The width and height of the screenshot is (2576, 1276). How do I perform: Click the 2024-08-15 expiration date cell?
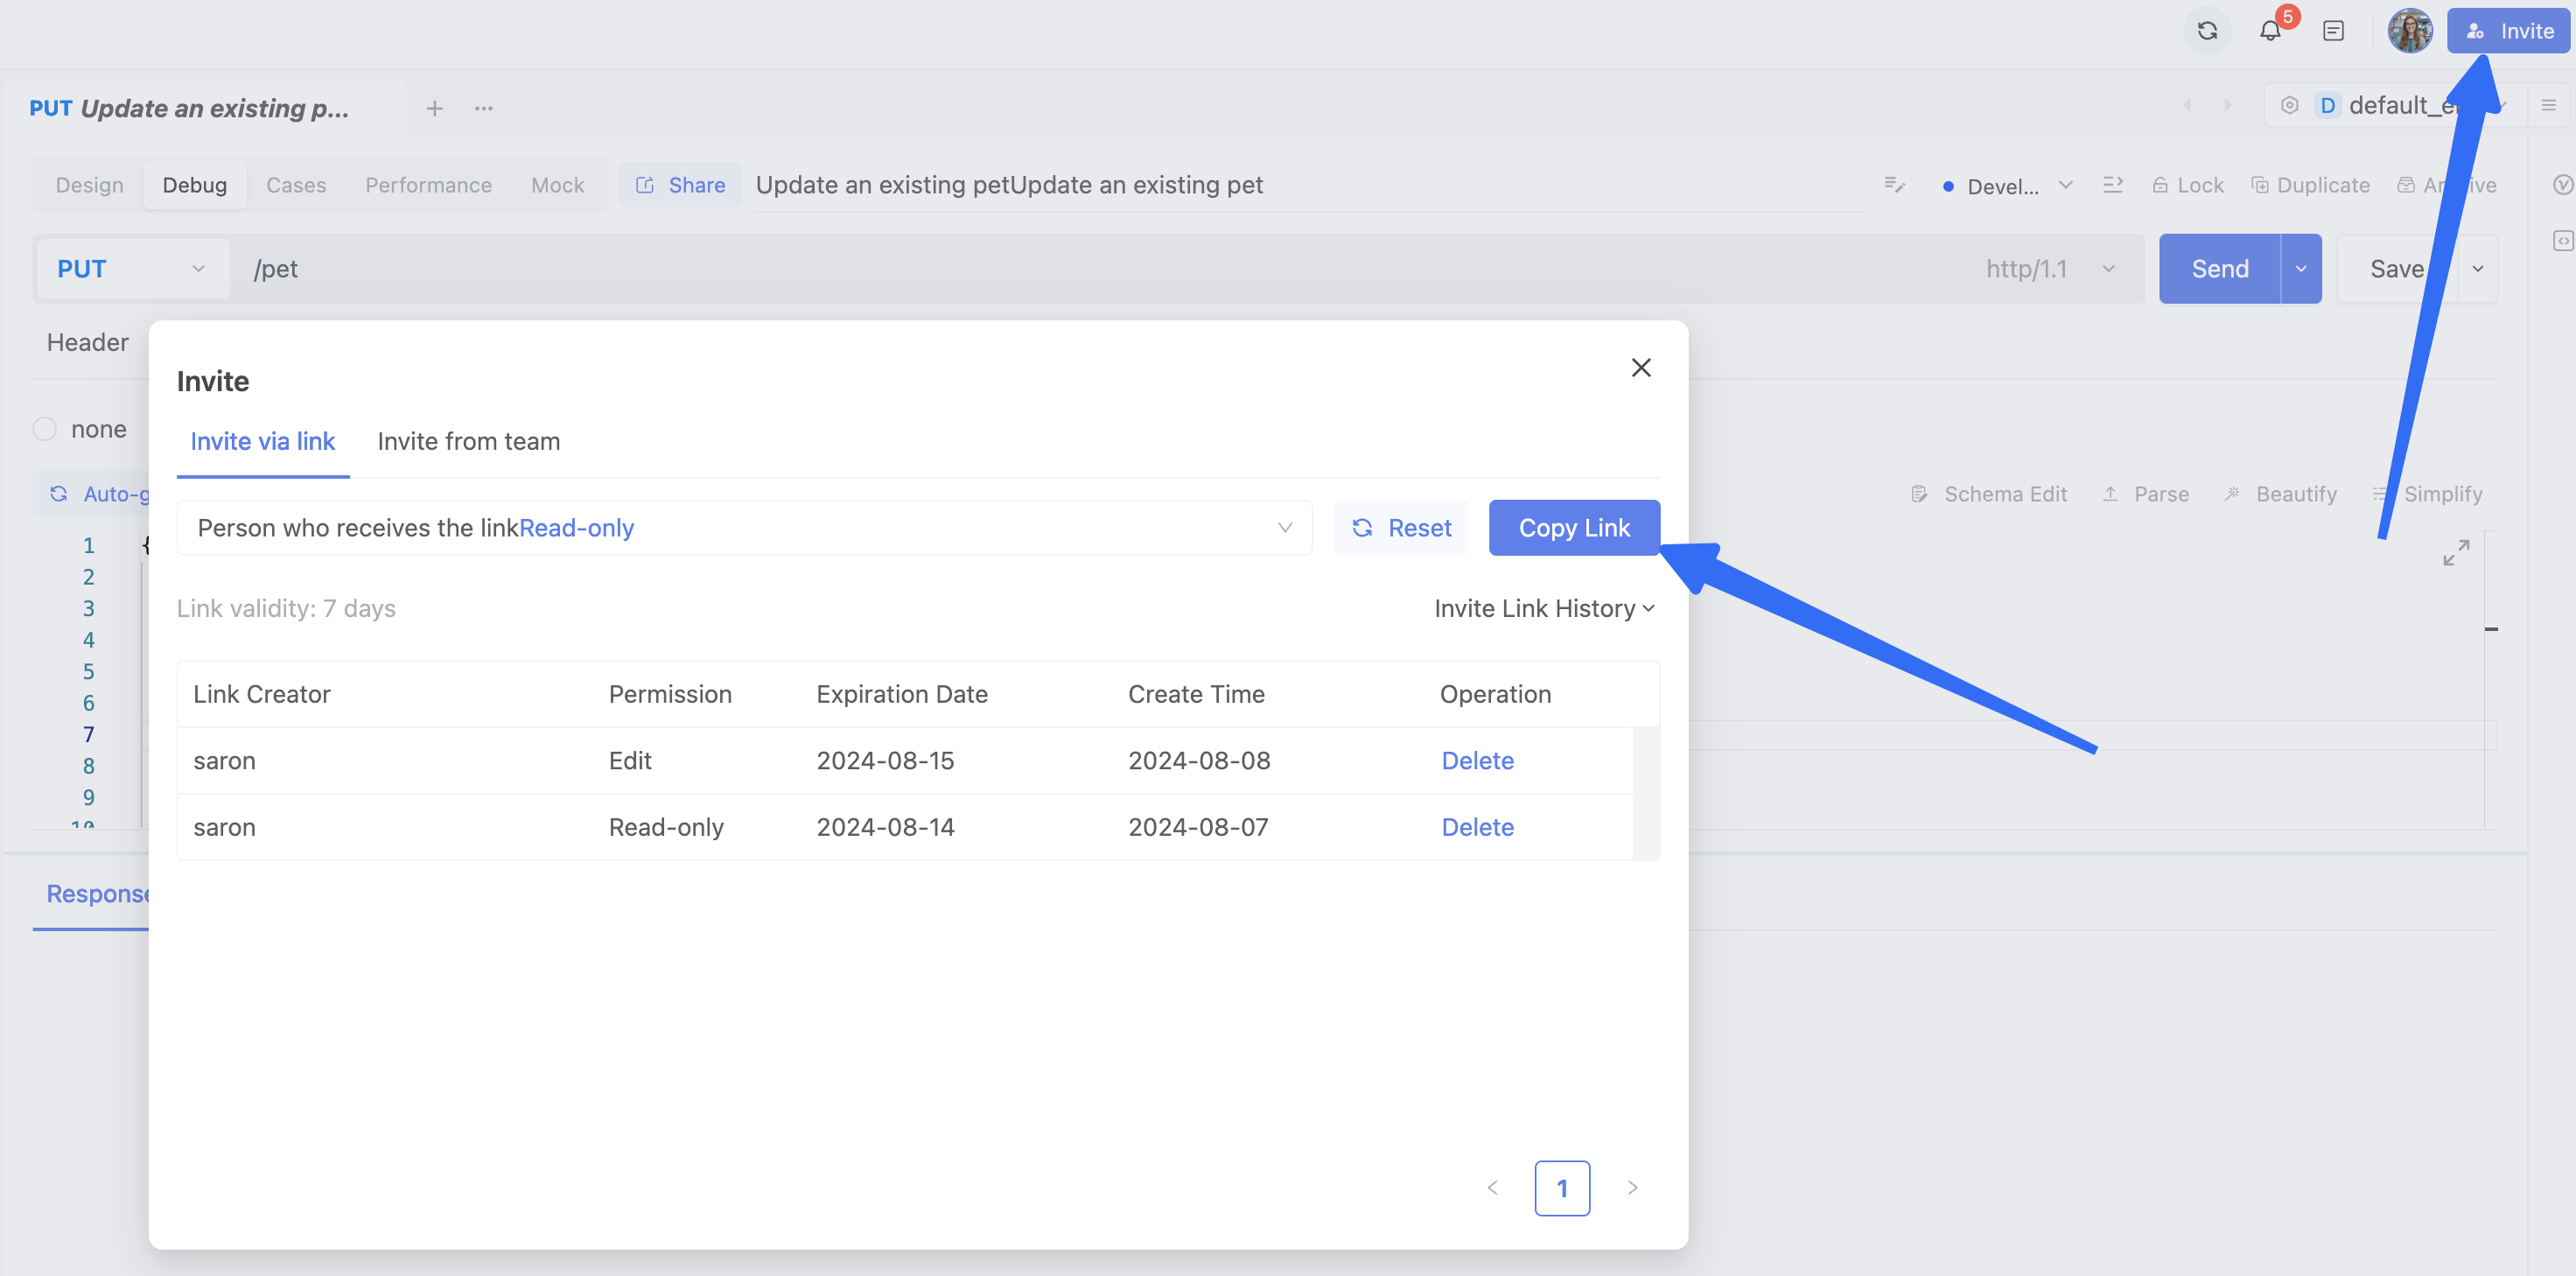point(885,761)
